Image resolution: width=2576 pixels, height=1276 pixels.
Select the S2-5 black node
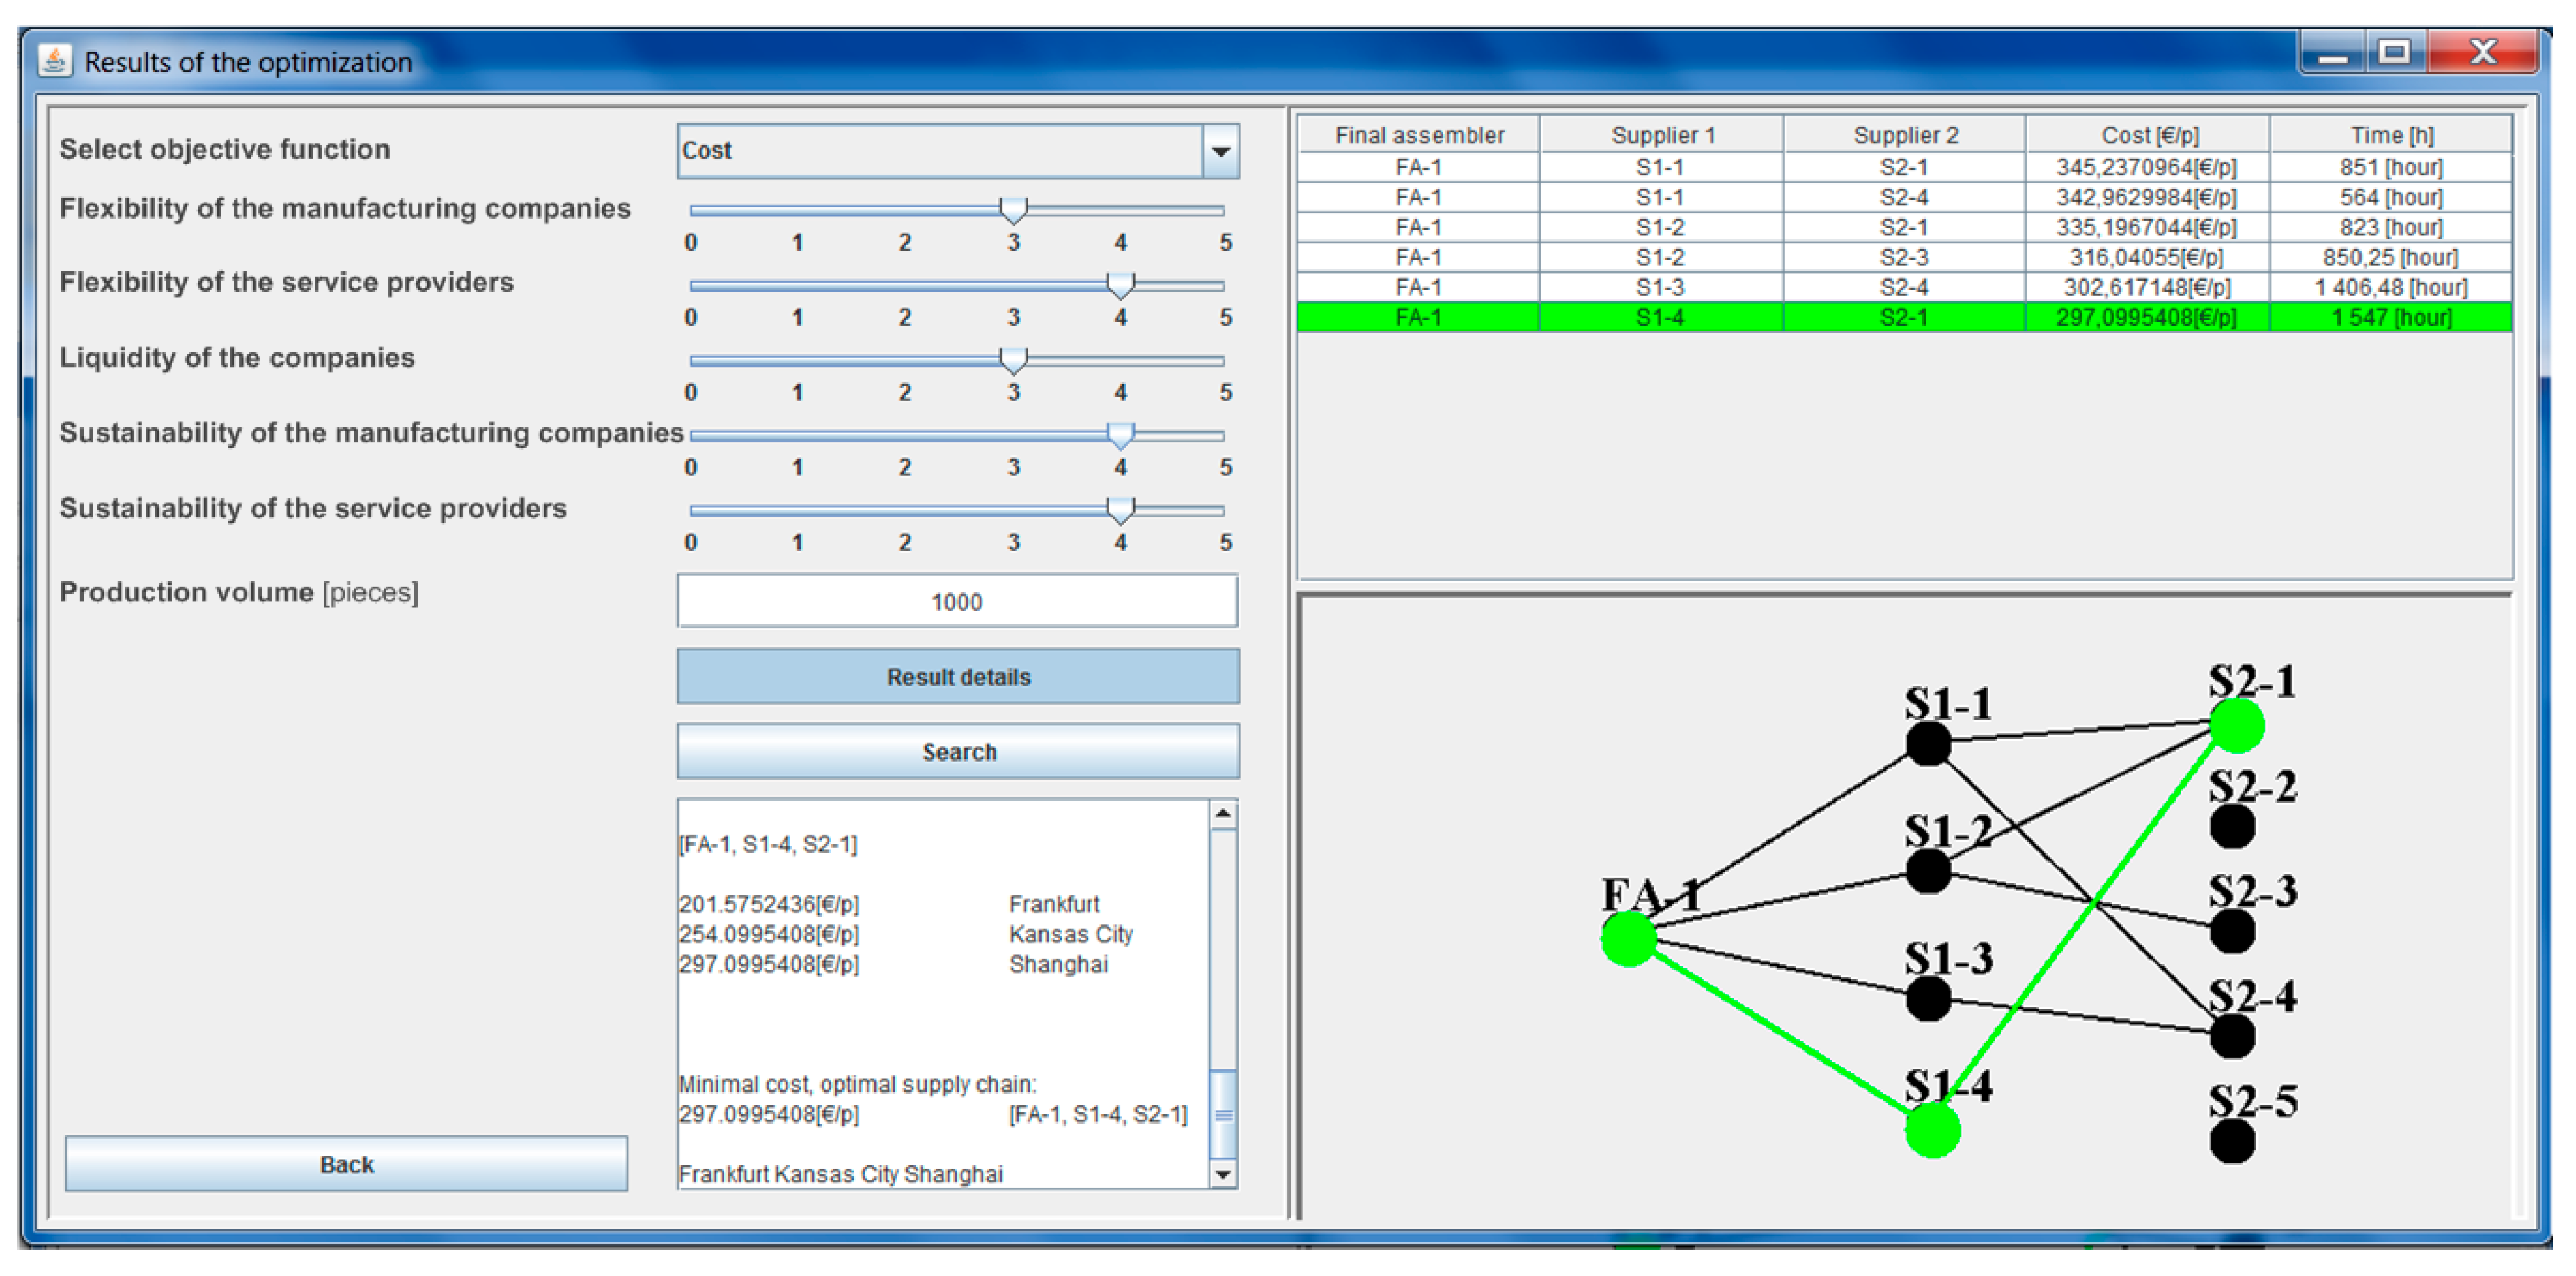pos(2232,1141)
